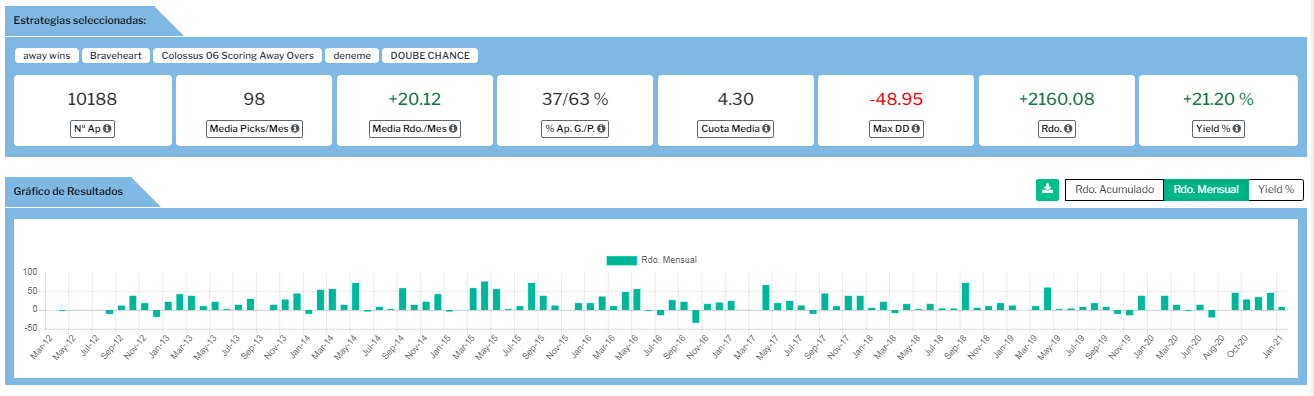Viewport: 1314px width, 396px height.
Task: Click info icon on Nº Ap label
Action: coord(107,129)
